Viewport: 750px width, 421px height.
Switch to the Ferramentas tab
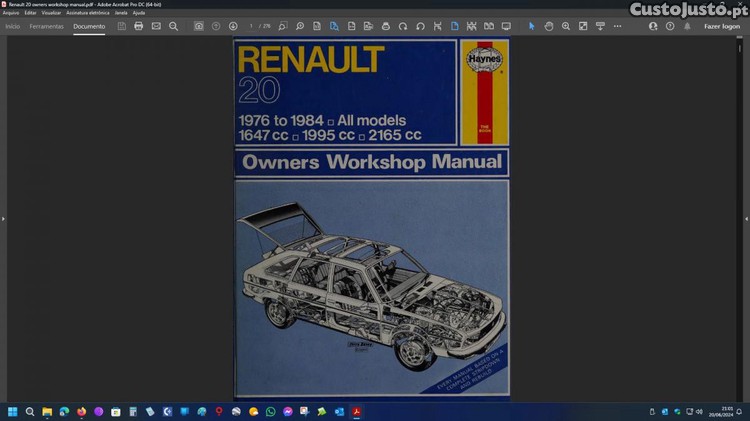[x=46, y=26]
